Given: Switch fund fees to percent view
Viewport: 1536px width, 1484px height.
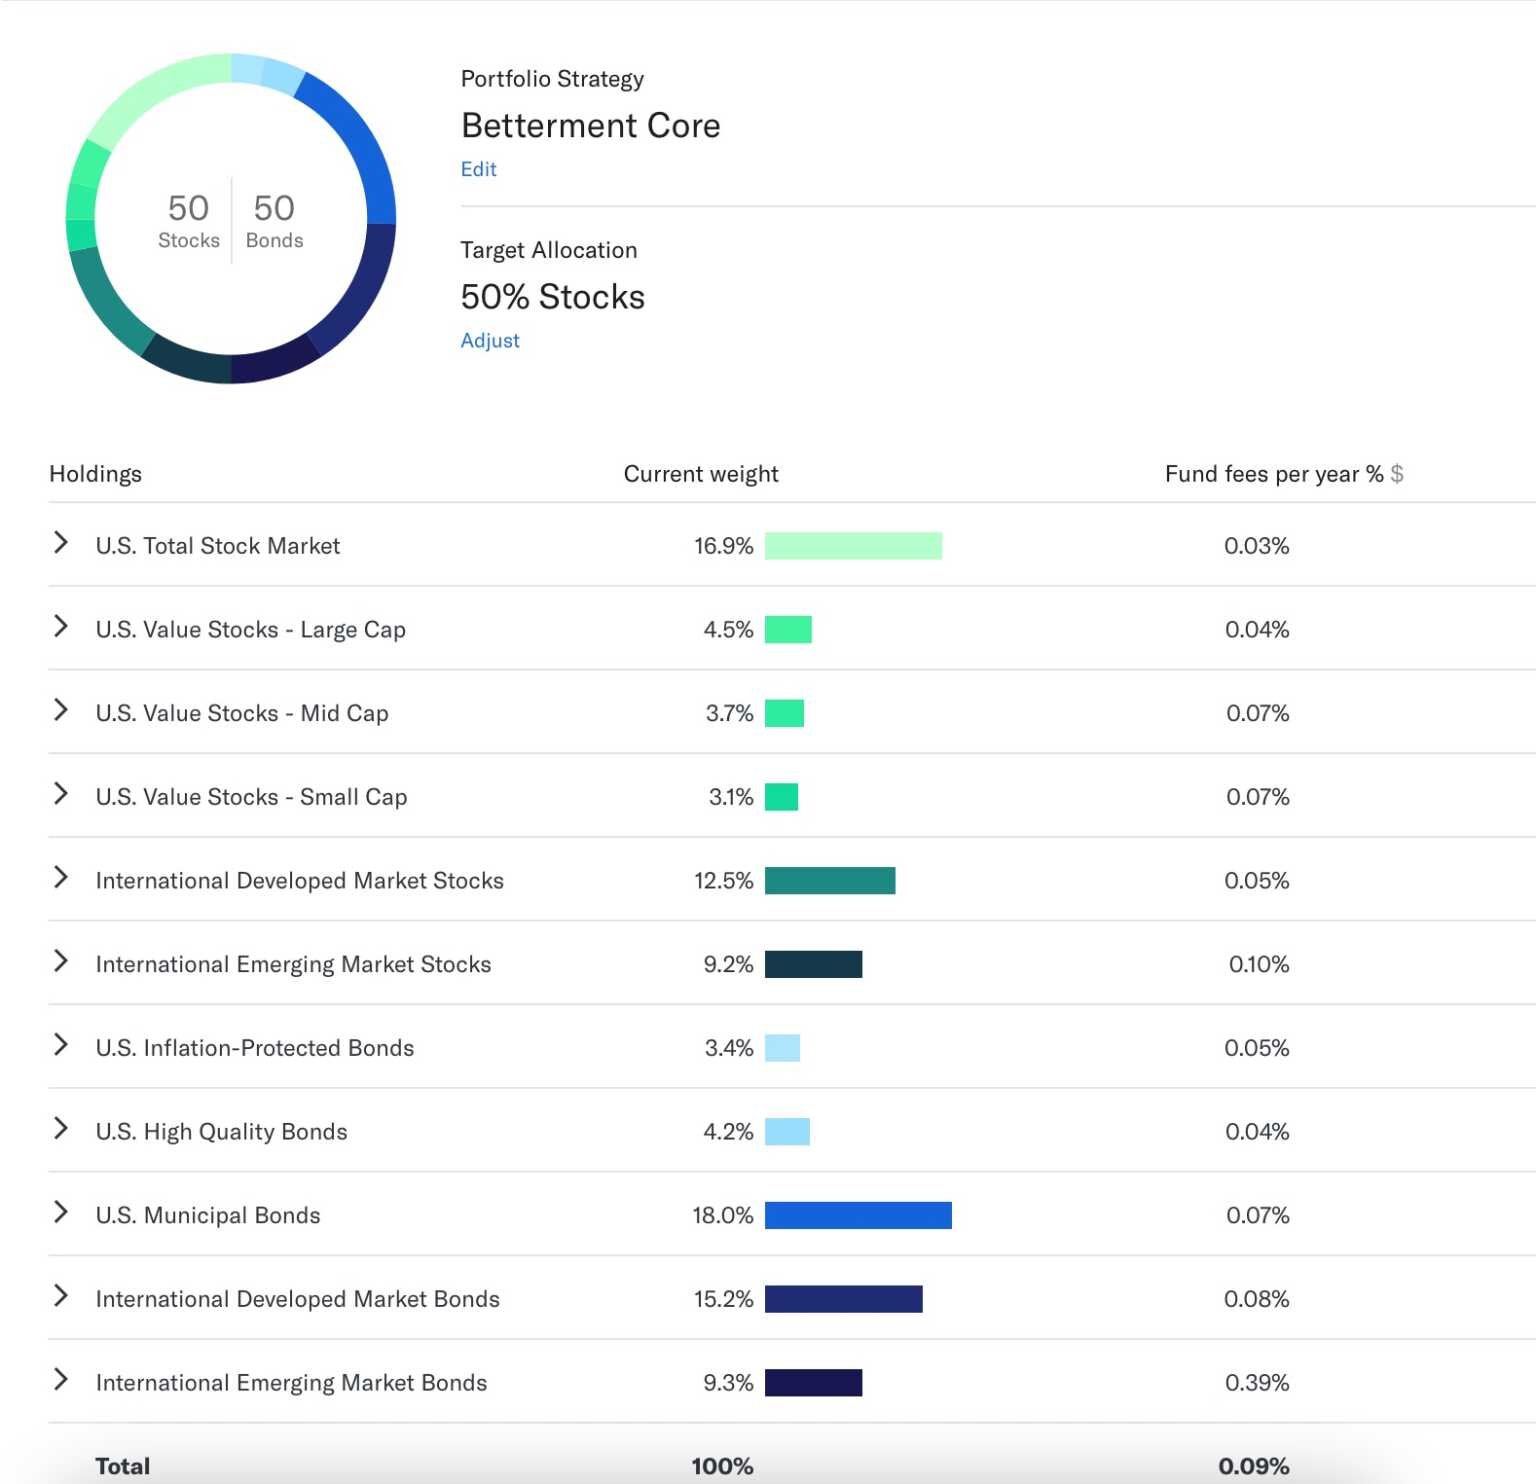Looking at the screenshot, I should [1375, 474].
